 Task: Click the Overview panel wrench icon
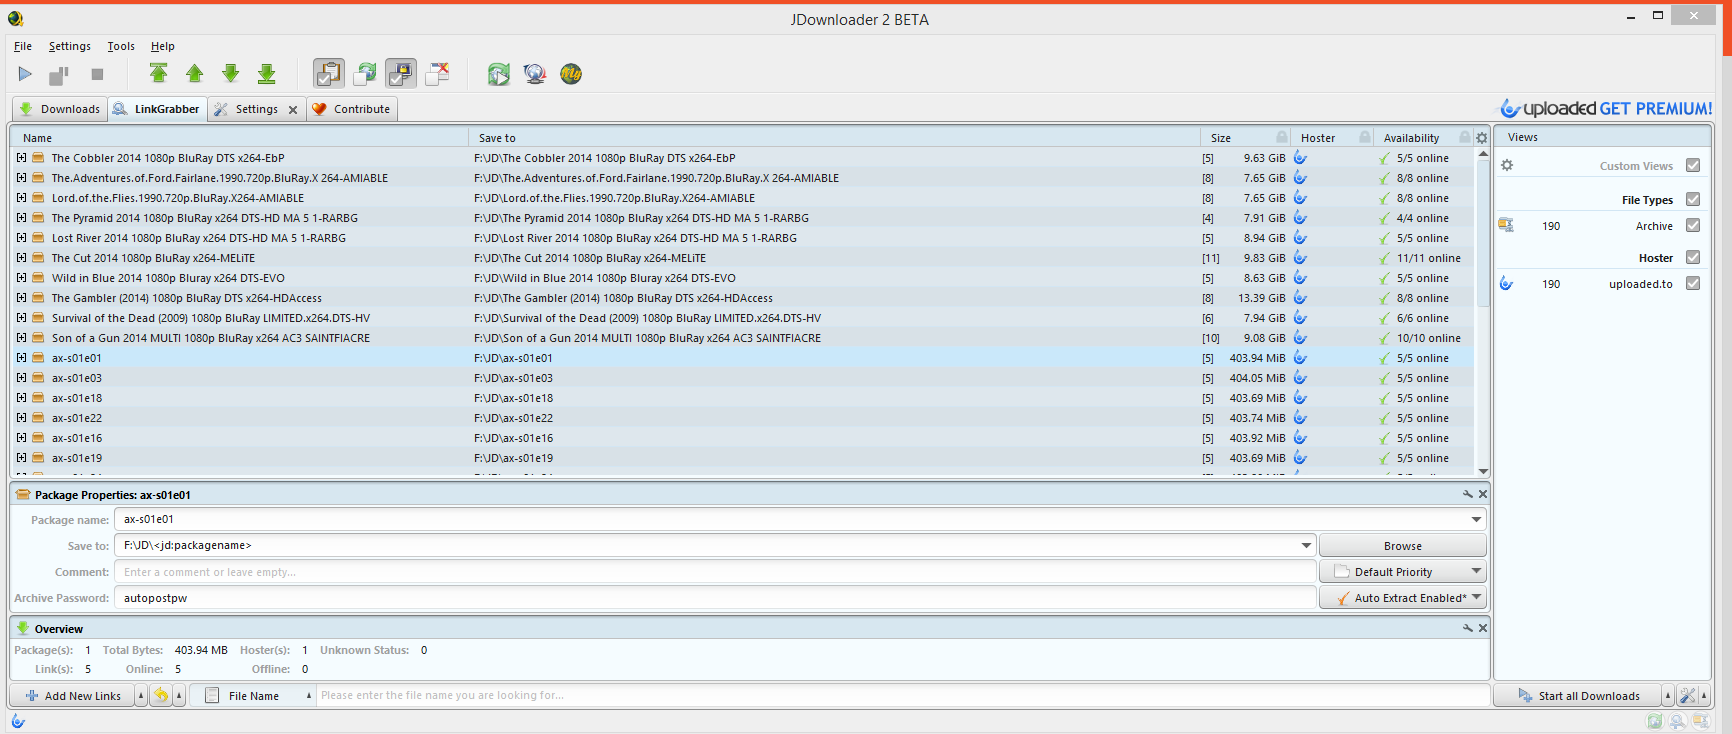[1468, 628]
